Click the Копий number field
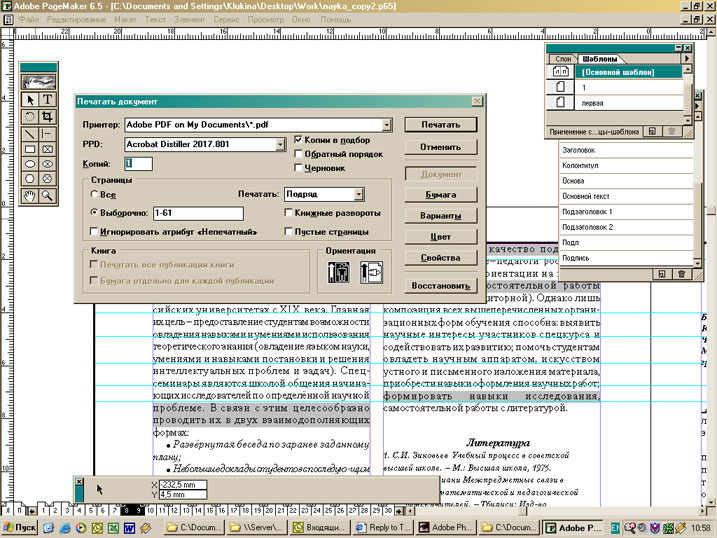The height and width of the screenshot is (538, 717). click(139, 164)
